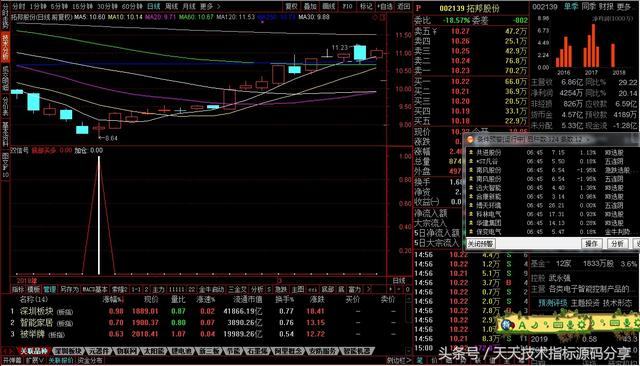Screen dimensions: 640x366
Task: Select 迈大智能 alert row
Action: [x=553, y=188]
